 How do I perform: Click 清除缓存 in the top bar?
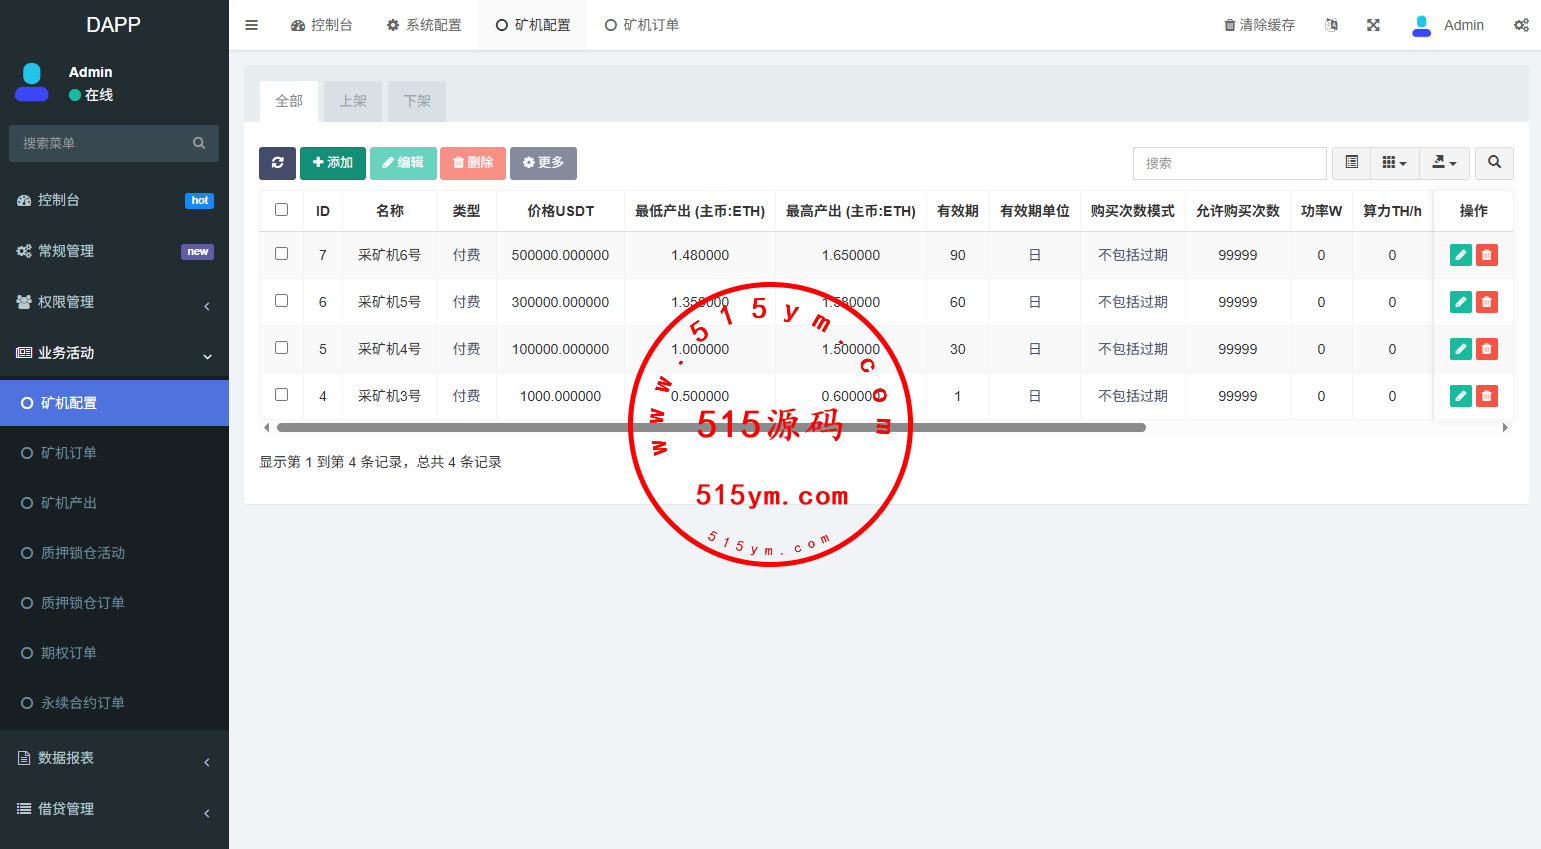pyautogui.click(x=1259, y=25)
